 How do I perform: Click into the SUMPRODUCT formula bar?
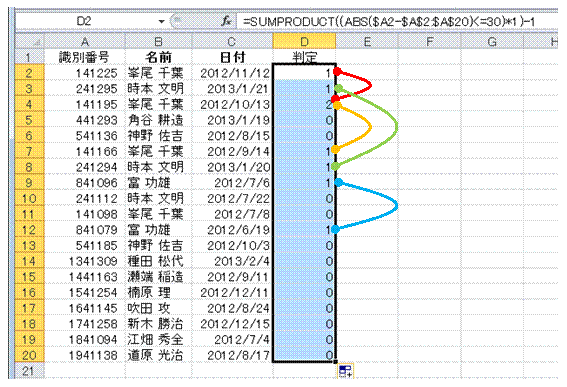(x=398, y=22)
